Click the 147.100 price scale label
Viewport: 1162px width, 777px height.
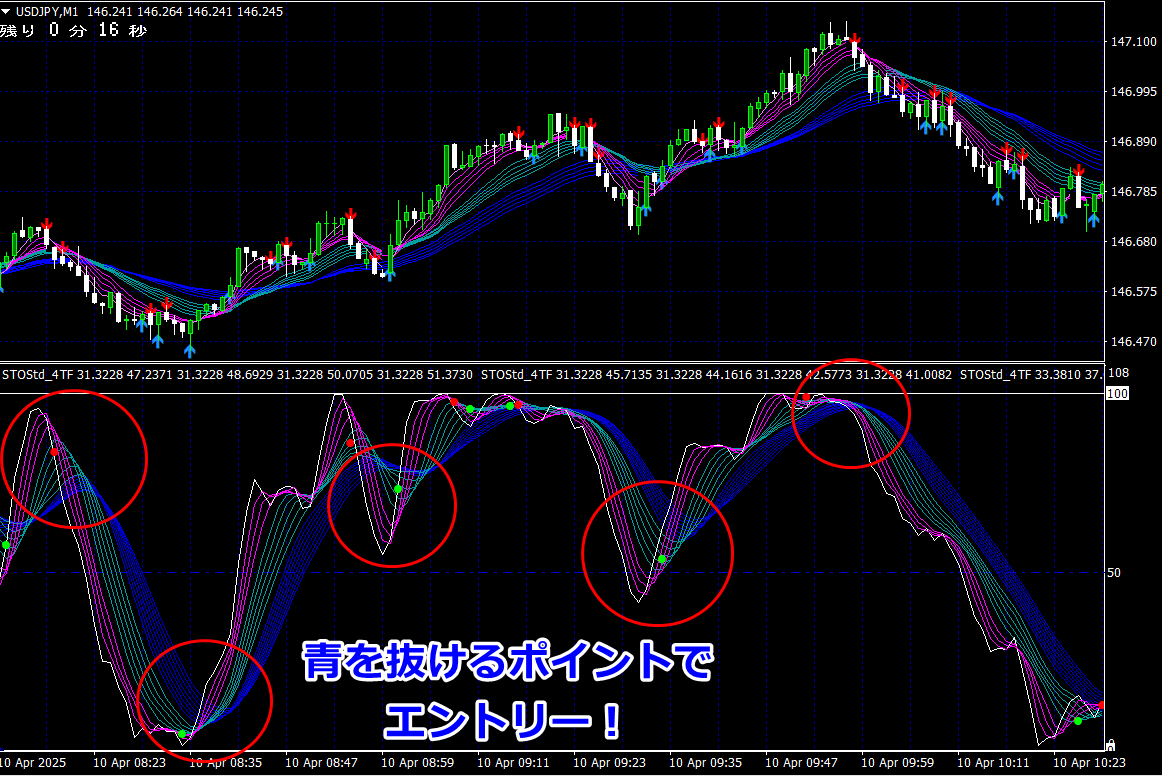1133,42
